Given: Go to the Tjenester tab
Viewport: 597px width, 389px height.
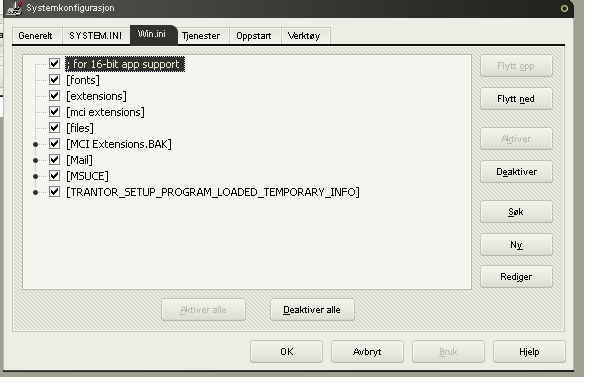Looking at the screenshot, I should click(202, 36).
